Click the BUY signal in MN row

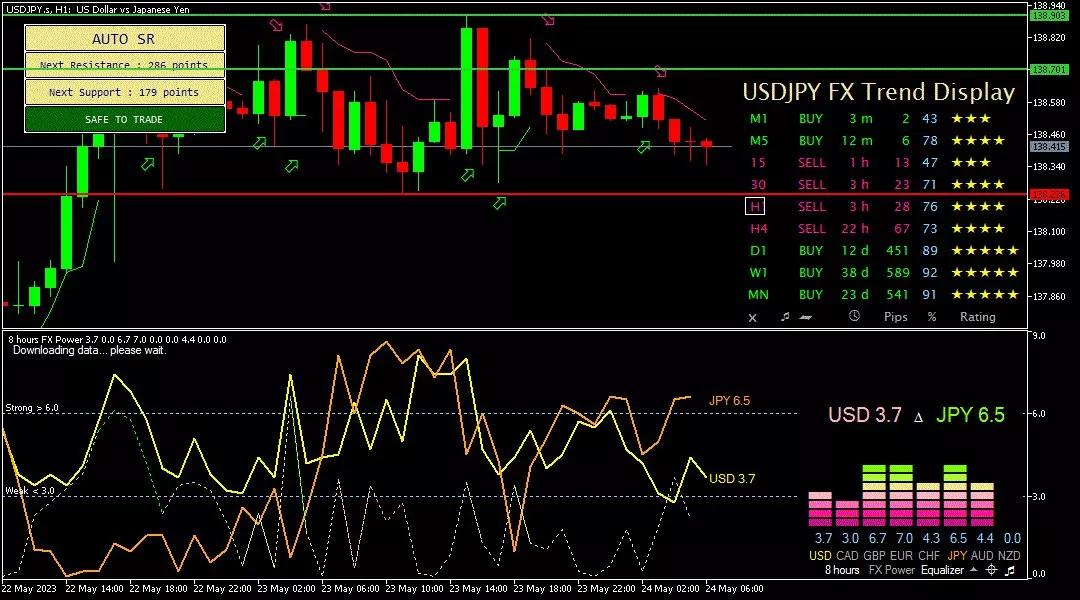pos(811,295)
